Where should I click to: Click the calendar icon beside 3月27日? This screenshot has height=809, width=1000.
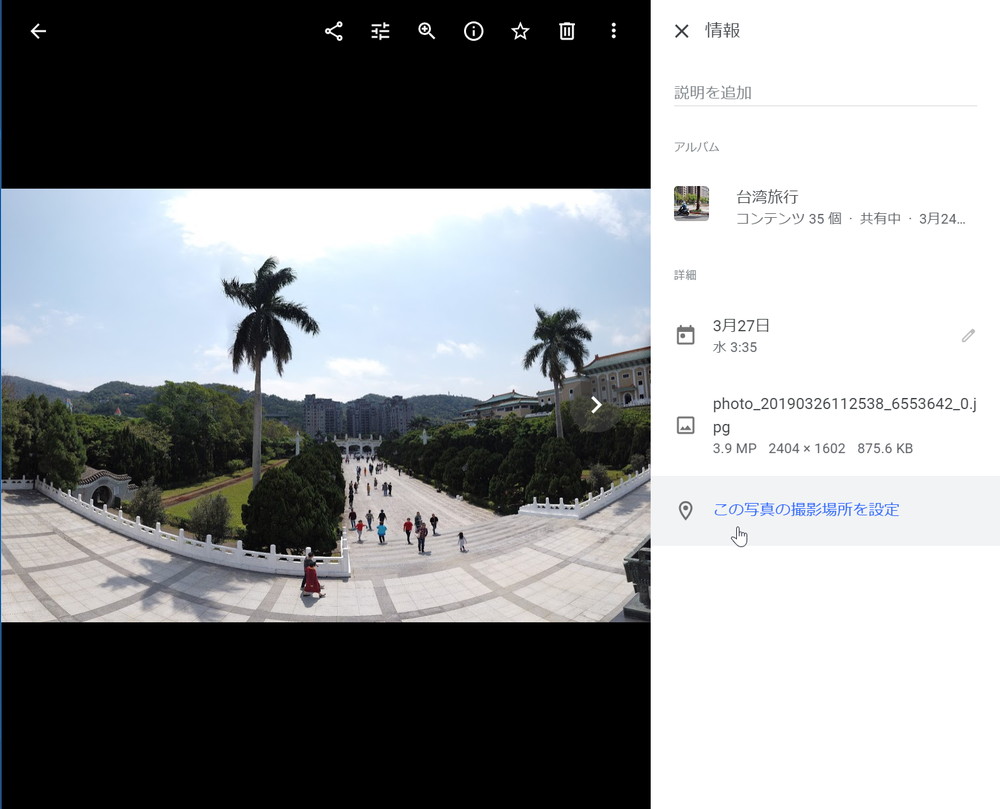click(686, 335)
